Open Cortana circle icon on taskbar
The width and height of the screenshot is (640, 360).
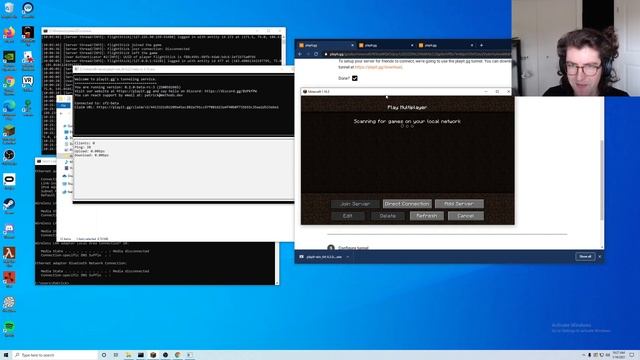point(104,355)
